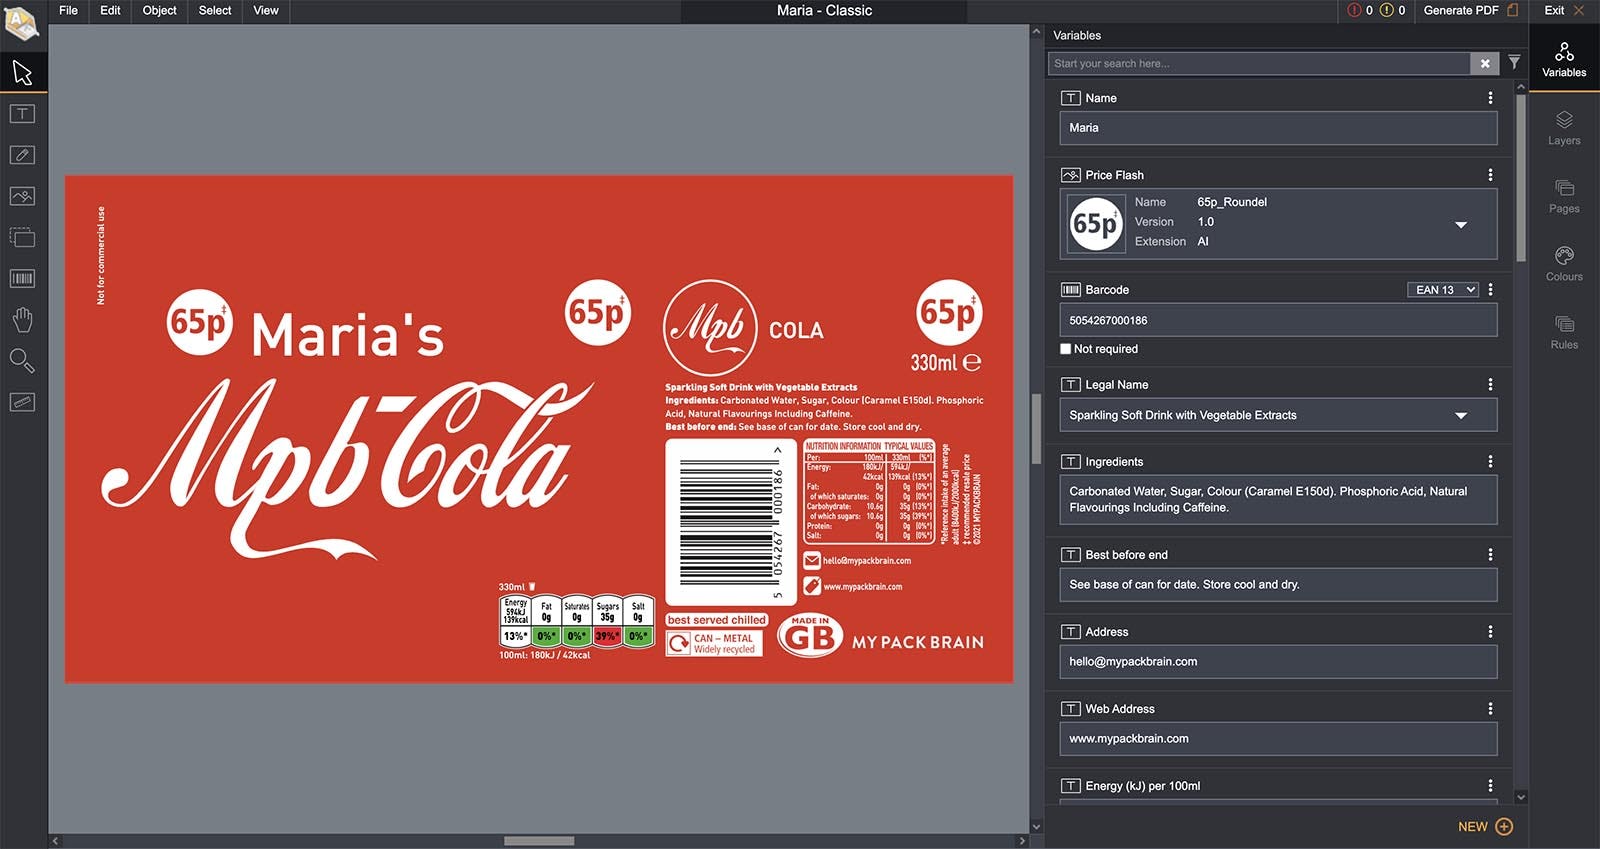The height and width of the screenshot is (849, 1600).
Task: Click the canvas horizontal scrollbar thumb
Action: (x=539, y=841)
